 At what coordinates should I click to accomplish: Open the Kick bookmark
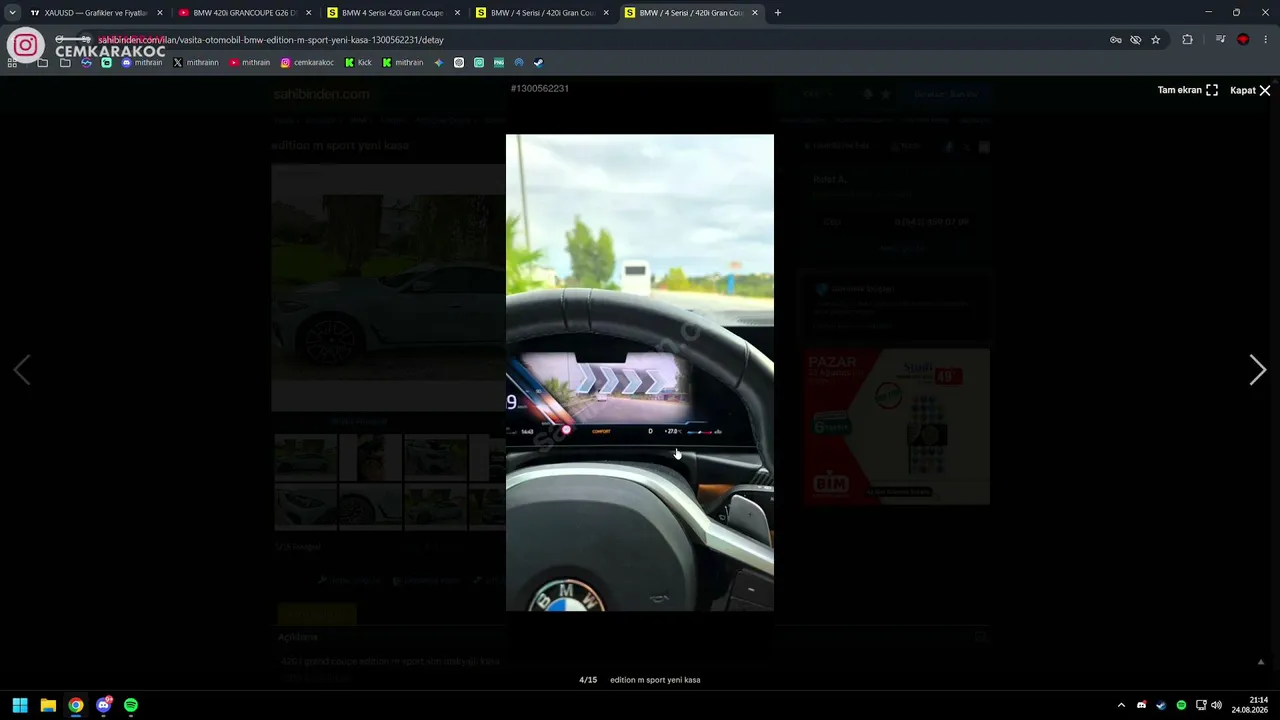[358, 63]
